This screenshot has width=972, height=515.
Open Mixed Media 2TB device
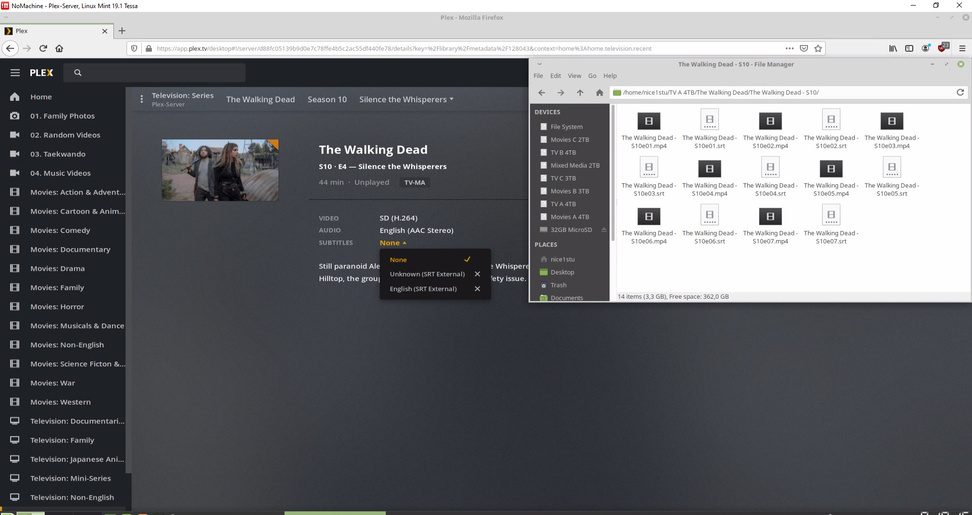tap(575, 165)
